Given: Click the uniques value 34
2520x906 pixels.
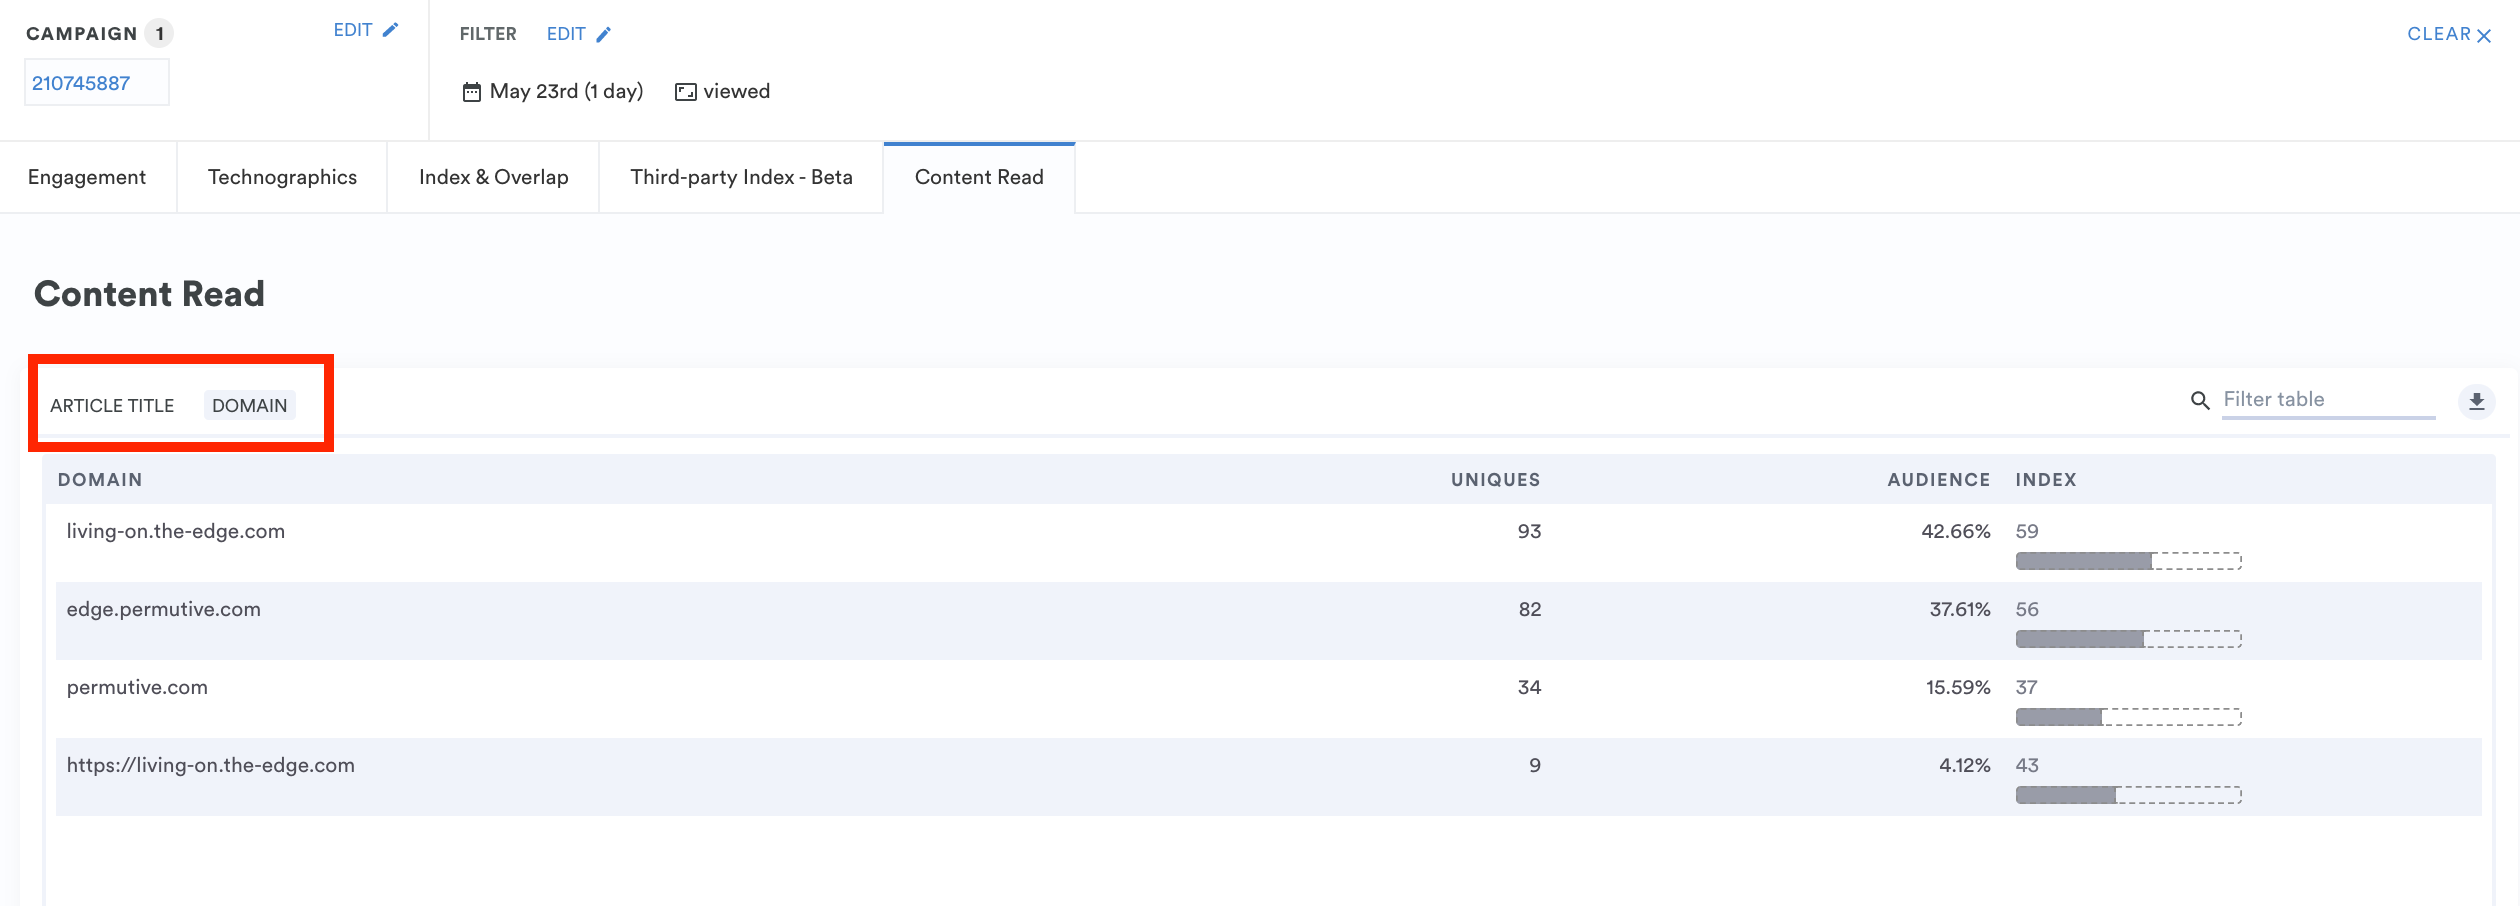Looking at the screenshot, I should [x=1529, y=687].
